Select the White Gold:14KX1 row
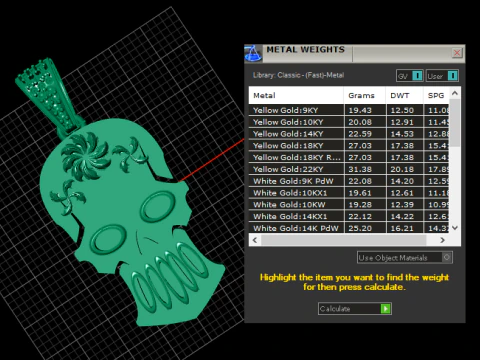480x360 pixels. (349, 217)
